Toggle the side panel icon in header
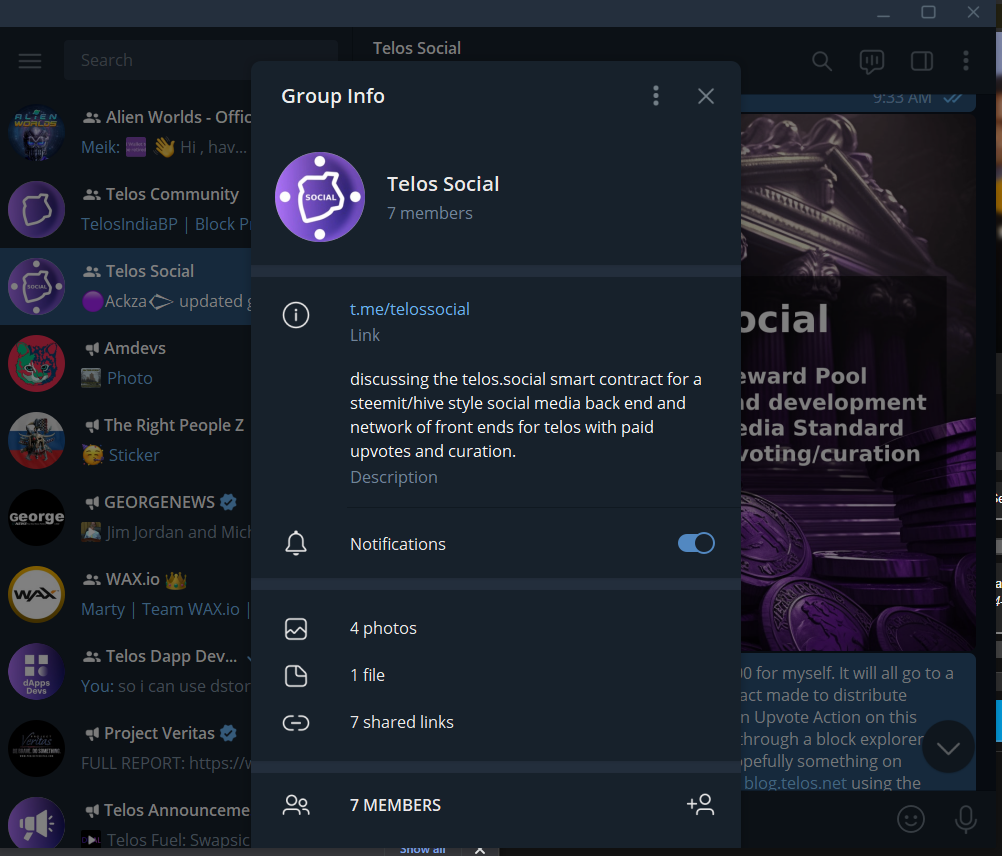The image size is (1002, 856). pos(921,61)
